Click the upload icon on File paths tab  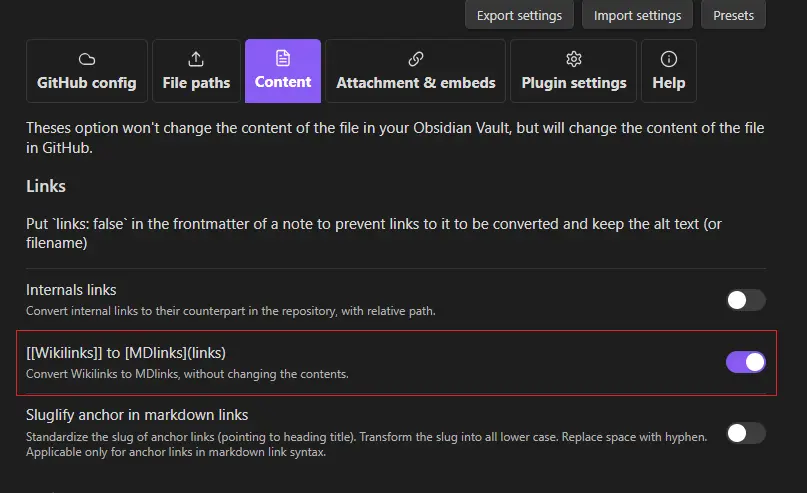196,59
